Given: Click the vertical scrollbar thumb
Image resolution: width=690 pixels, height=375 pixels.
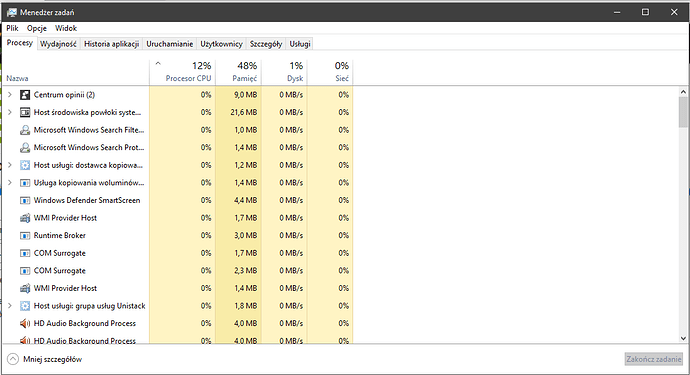Looking at the screenshot, I should [683, 112].
